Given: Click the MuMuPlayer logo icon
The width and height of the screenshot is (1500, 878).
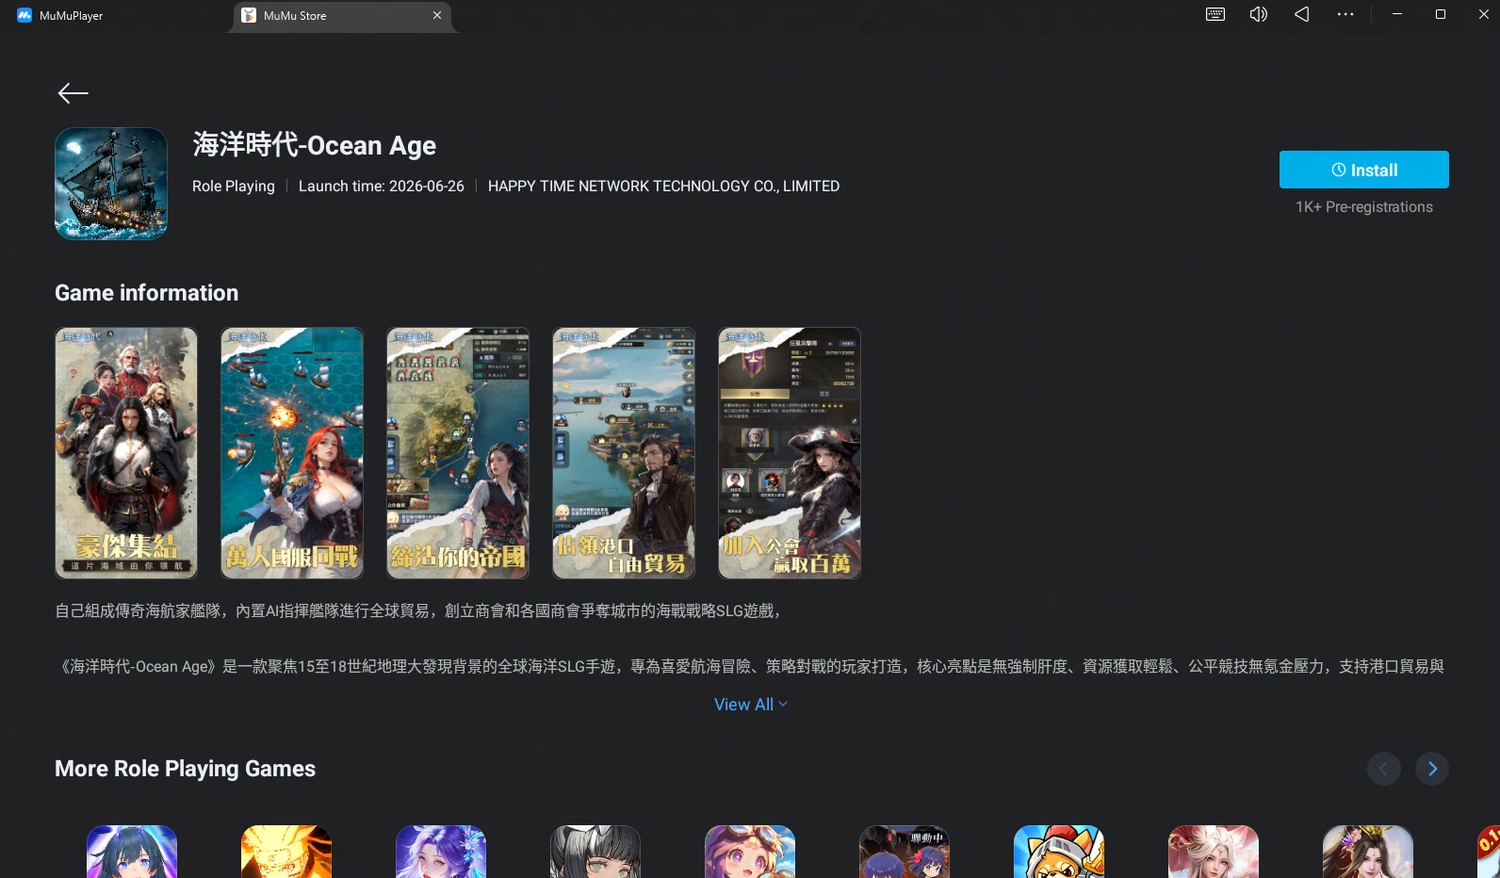Looking at the screenshot, I should pyautogui.click(x=24, y=15).
